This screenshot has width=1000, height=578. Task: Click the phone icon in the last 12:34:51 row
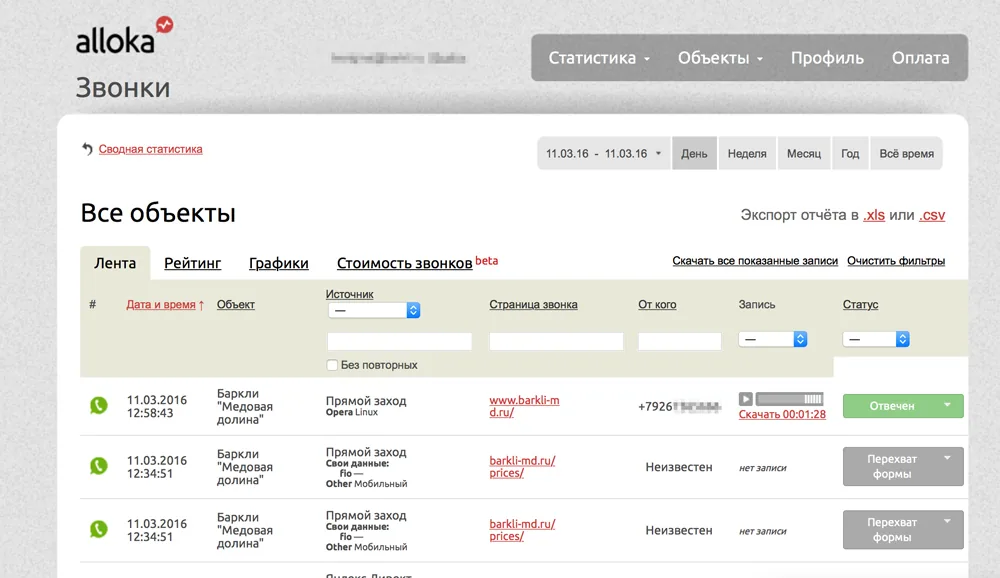click(99, 529)
